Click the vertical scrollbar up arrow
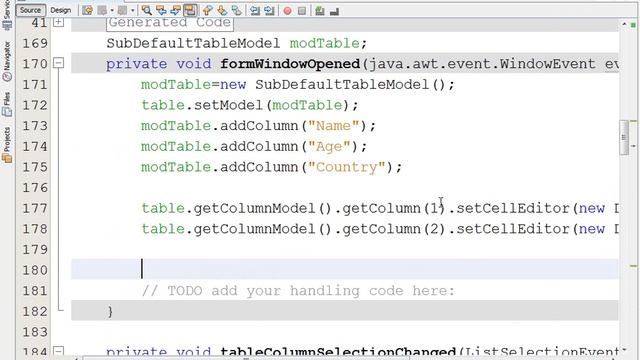The image size is (640, 360). click(x=624, y=24)
